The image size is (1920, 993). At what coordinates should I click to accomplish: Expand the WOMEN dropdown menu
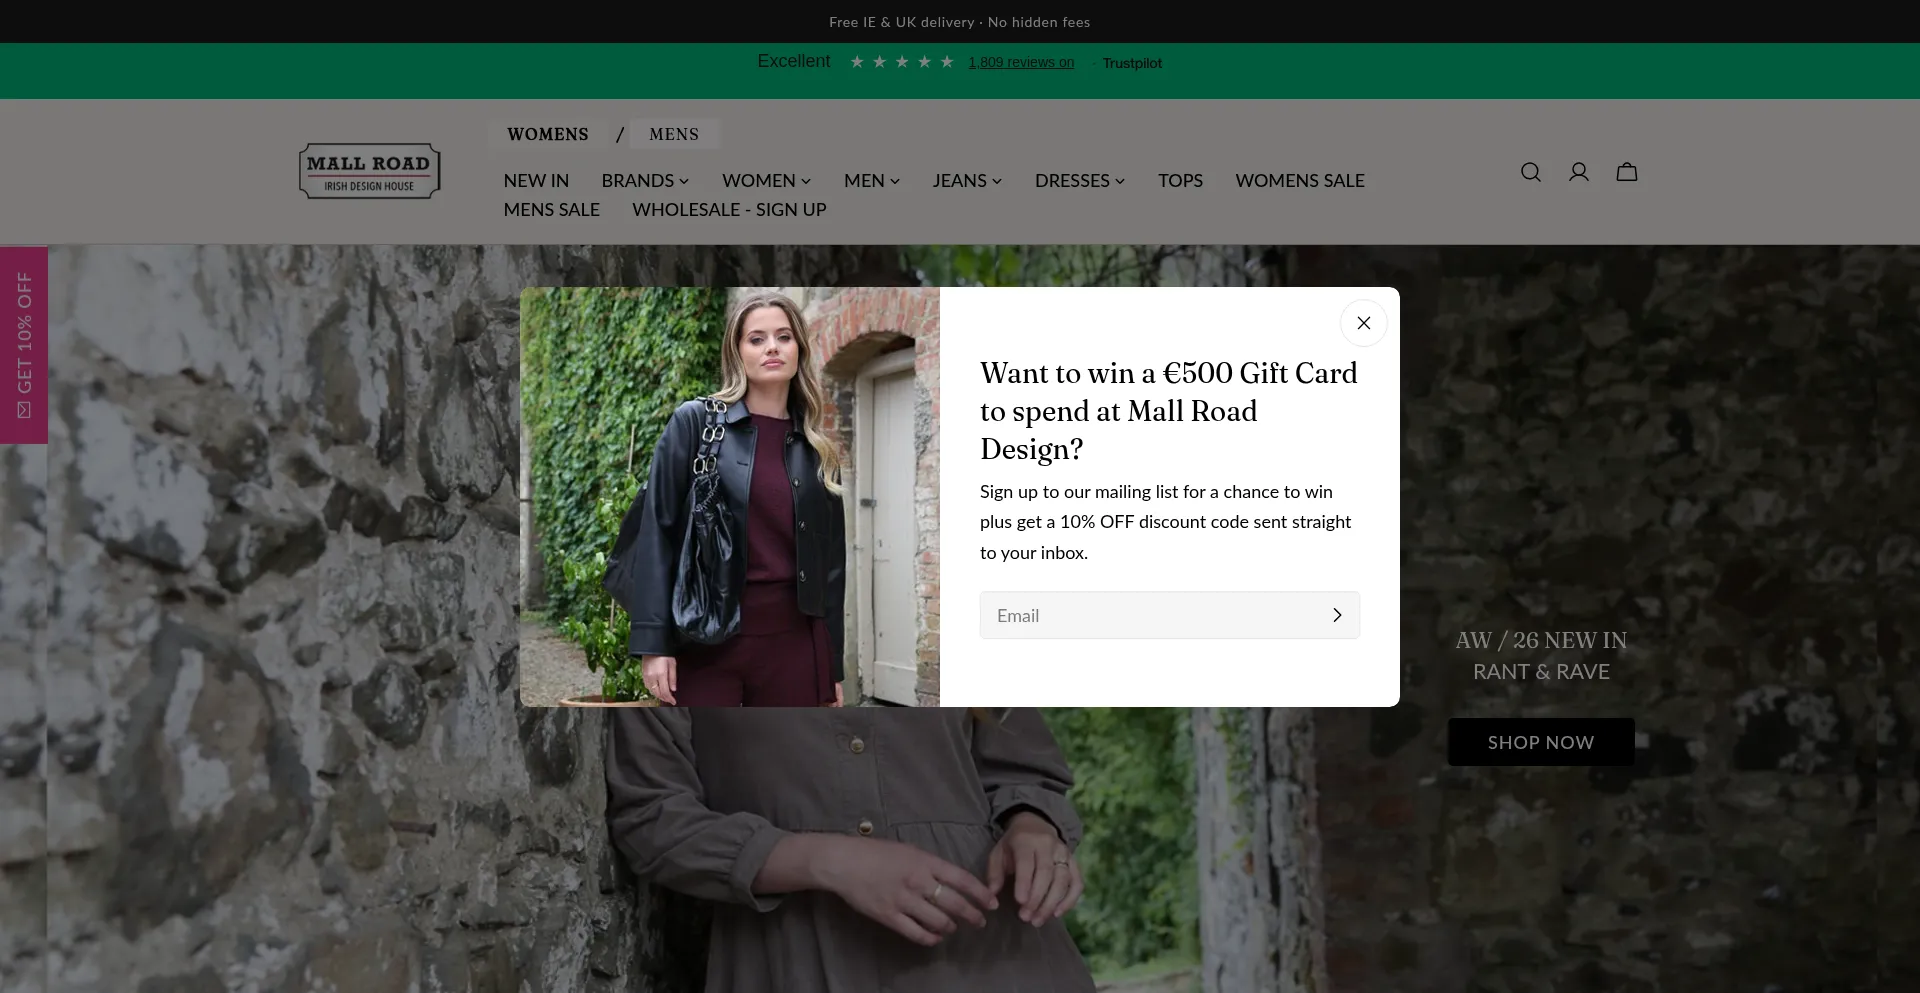(x=766, y=181)
